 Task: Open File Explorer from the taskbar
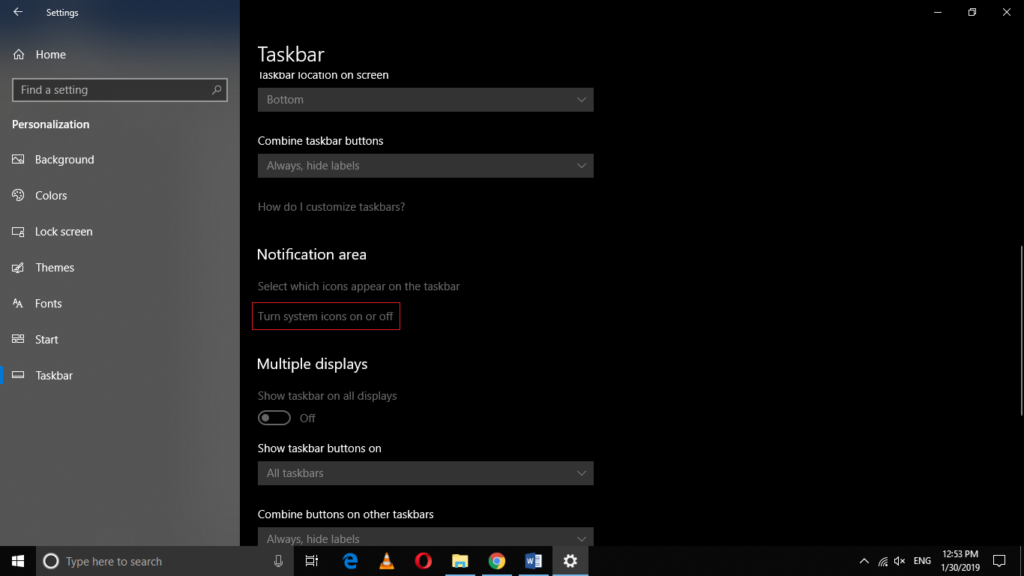(x=460, y=561)
